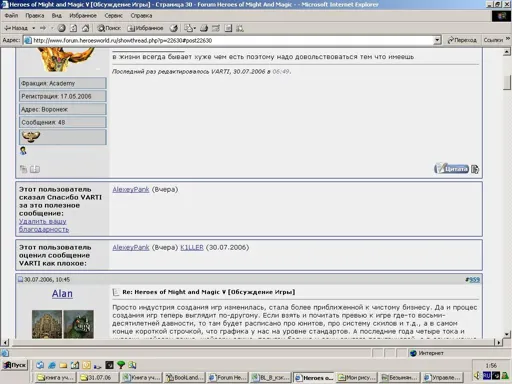Go back with the Назад button
This screenshot has width=512, height=384.
(x=16, y=28)
